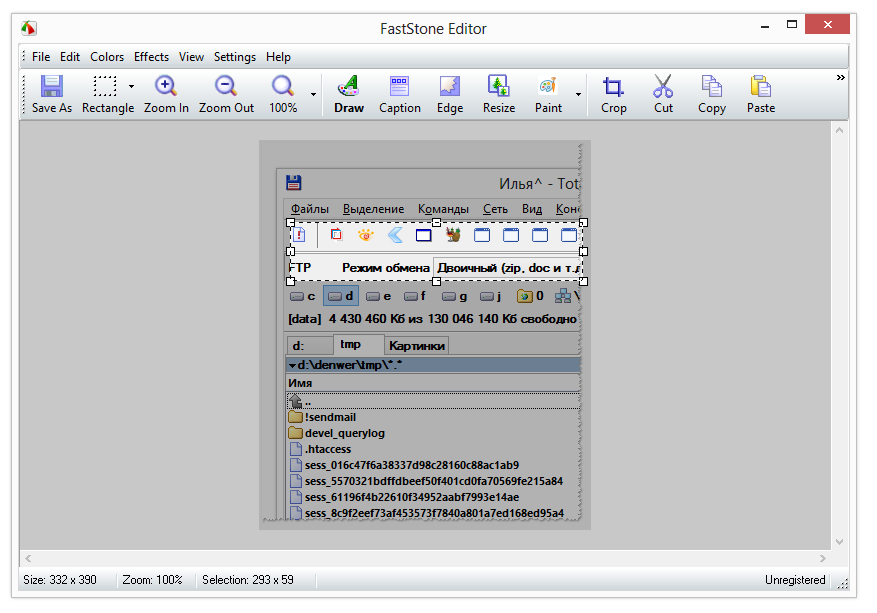This screenshot has width=877, height=613.
Task: Open the Edge effects tool
Action: (x=450, y=95)
